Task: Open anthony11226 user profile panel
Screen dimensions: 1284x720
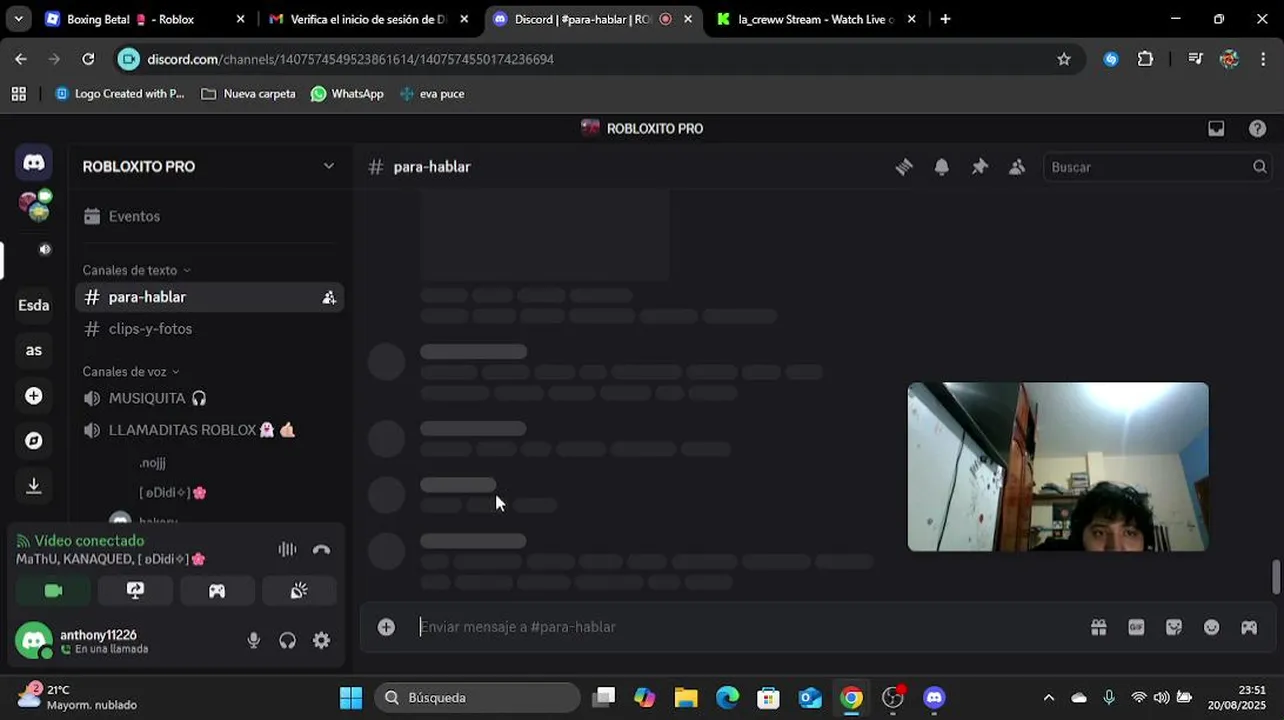Action: click(x=124, y=641)
